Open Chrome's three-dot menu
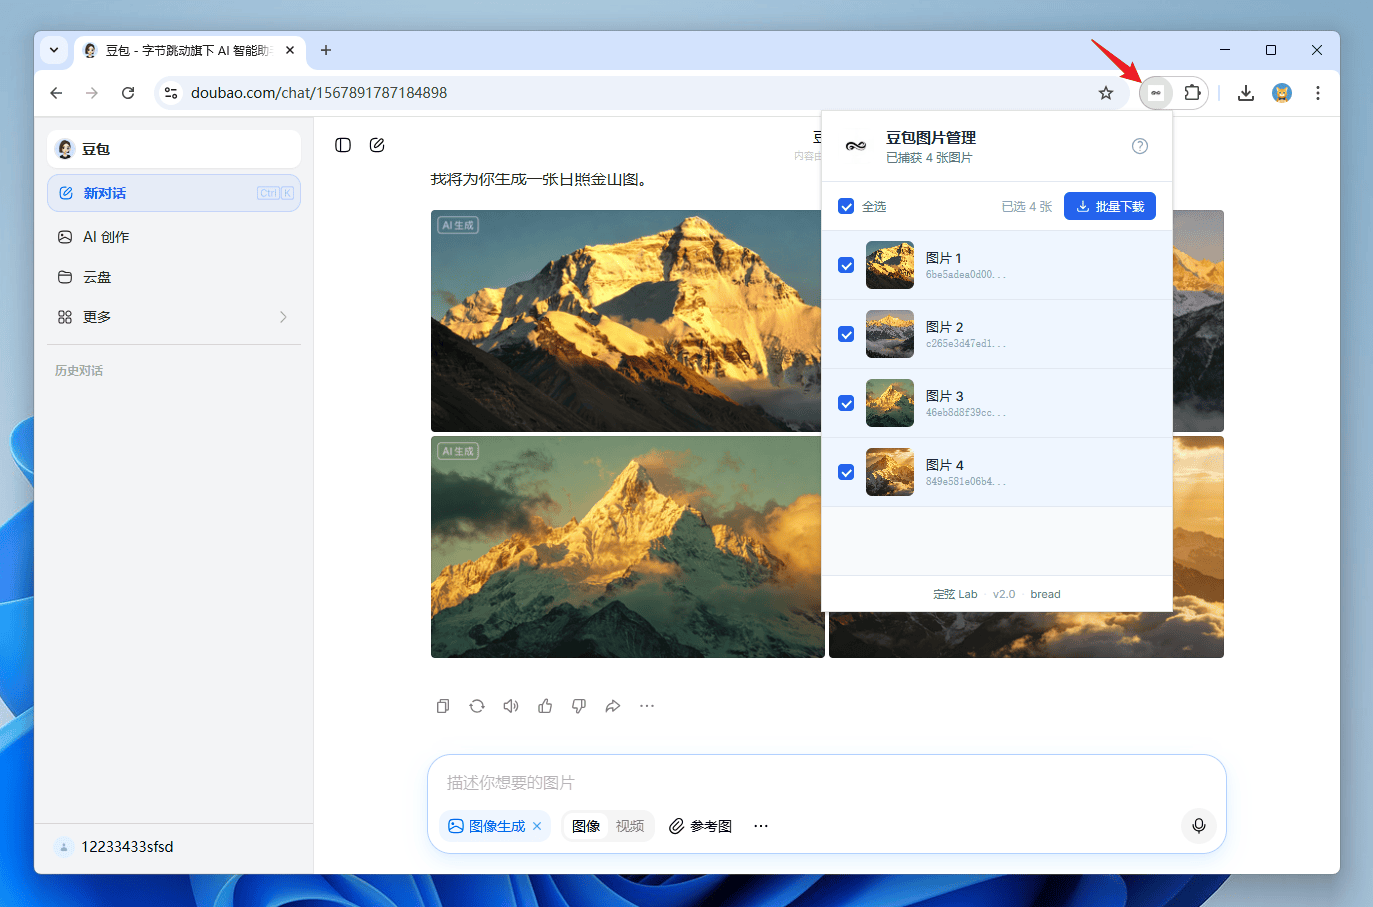 (1318, 92)
